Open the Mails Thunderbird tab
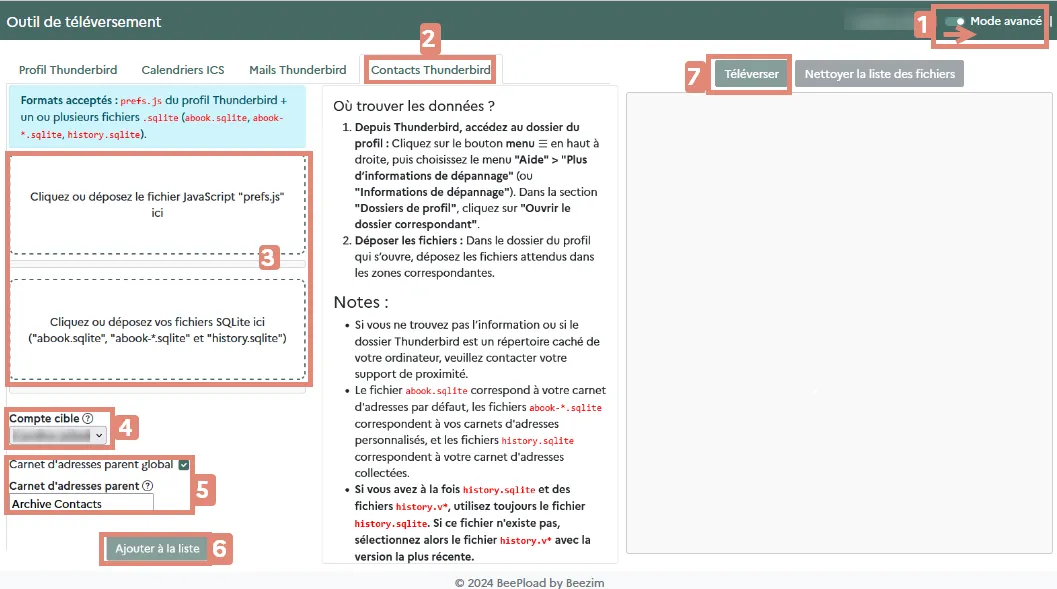Viewport: 1057px width, 589px height. [x=297, y=70]
